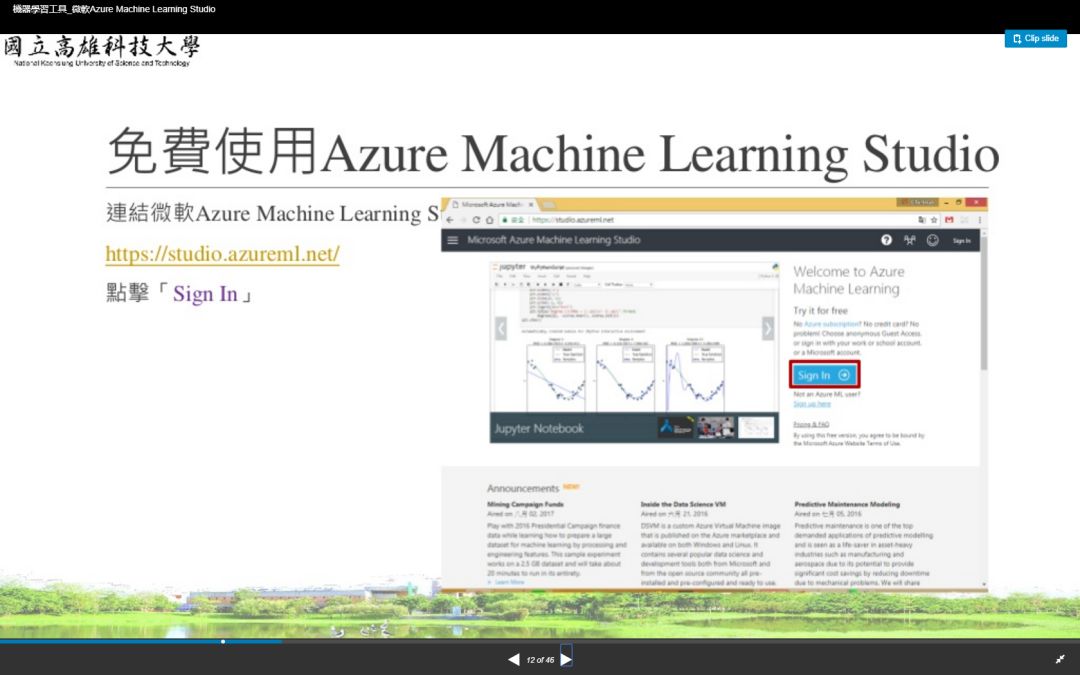Exit fullscreen with the collapse arrows icon

coord(1060,659)
